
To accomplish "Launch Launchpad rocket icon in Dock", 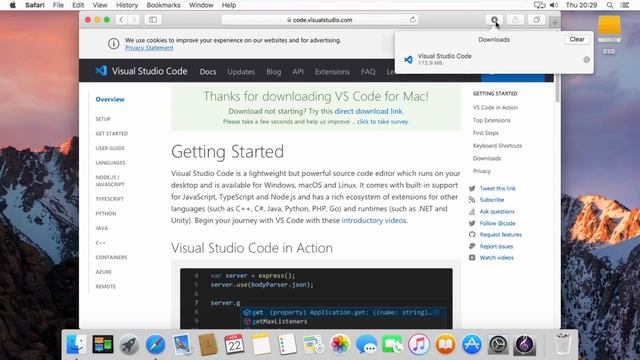I will click(129, 344).
